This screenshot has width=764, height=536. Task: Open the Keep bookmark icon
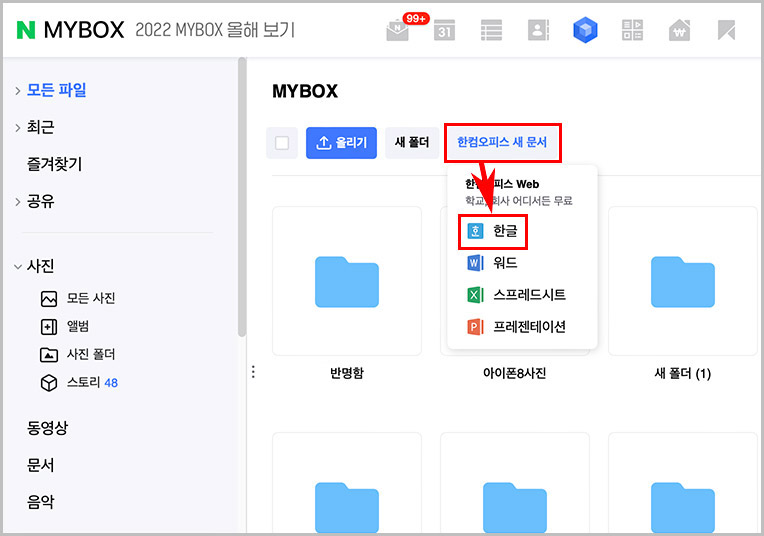coord(726,30)
